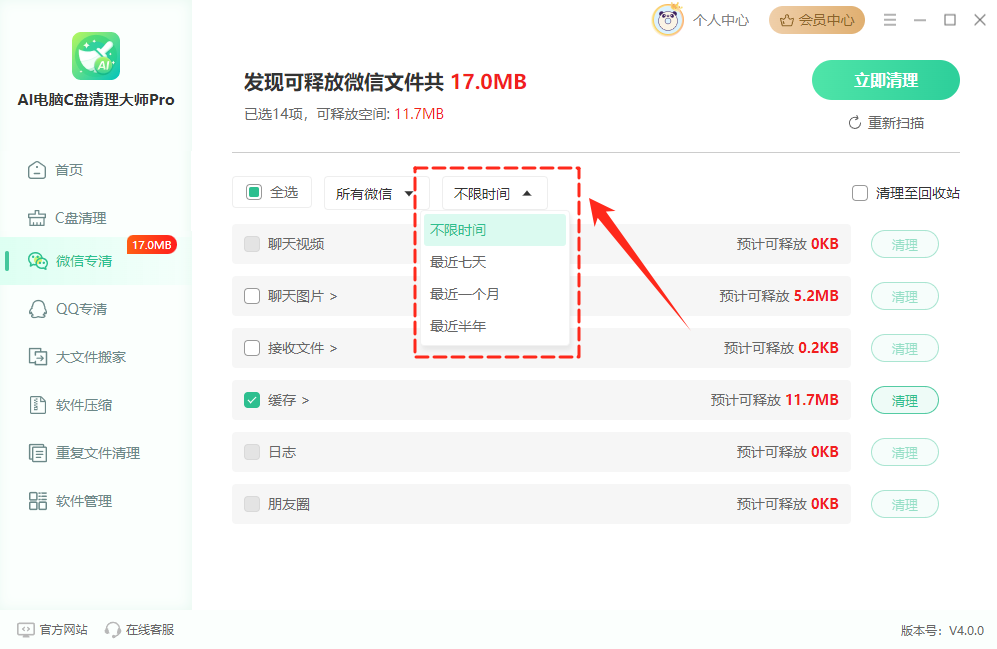
Task: Open the QQ专清 penguin icon
Action: tap(38, 309)
